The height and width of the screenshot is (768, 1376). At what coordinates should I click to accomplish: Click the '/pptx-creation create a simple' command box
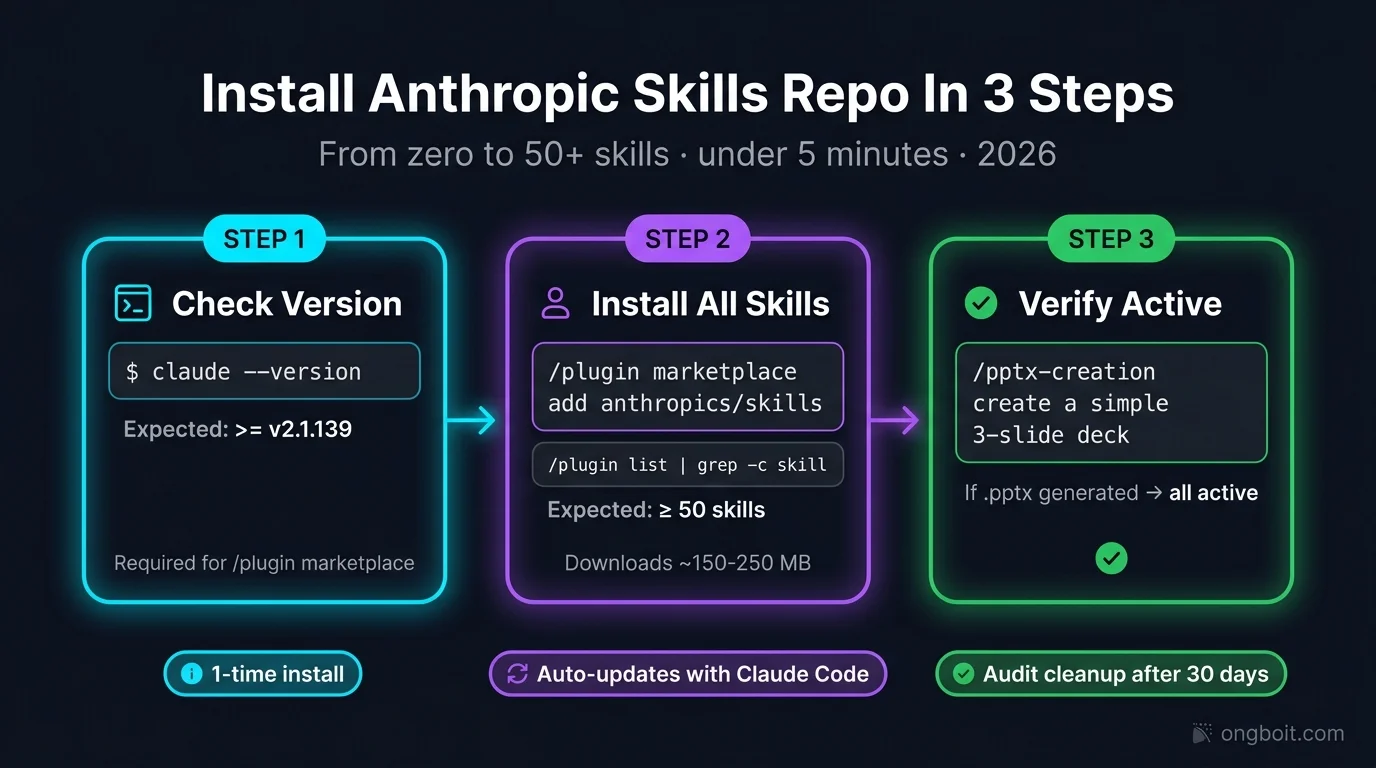click(x=1111, y=403)
